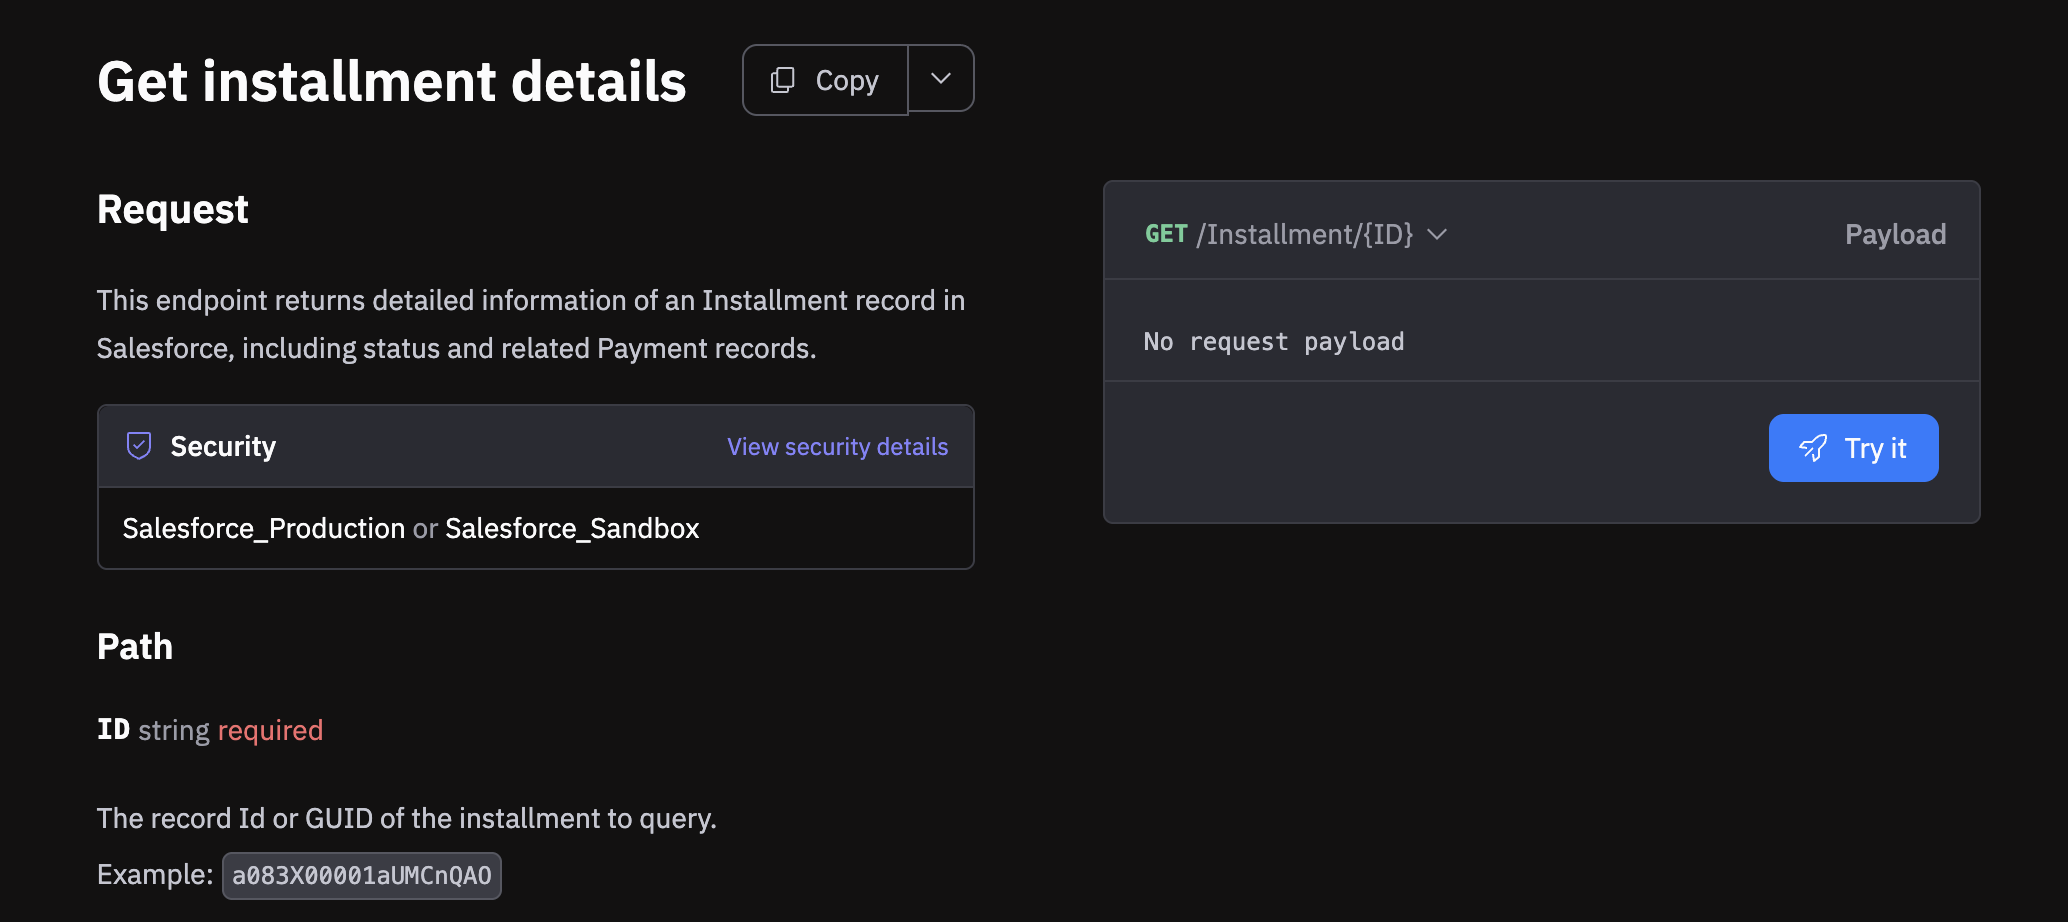Viewport: 2068px width, 922px height.
Task: Open the dropdown arrow next to Copy
Action: [x=941, y=79]
